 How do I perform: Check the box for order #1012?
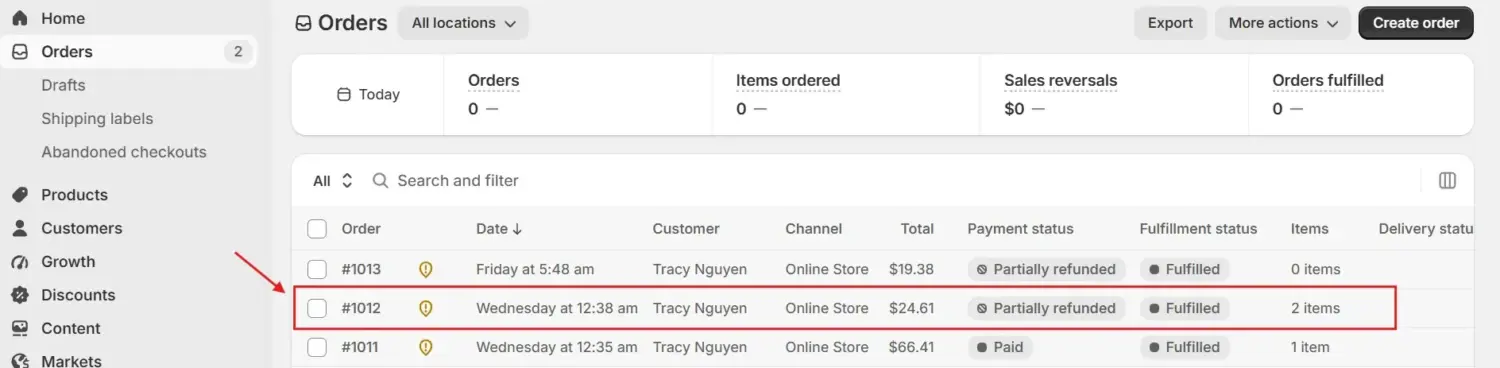[317, 308]
